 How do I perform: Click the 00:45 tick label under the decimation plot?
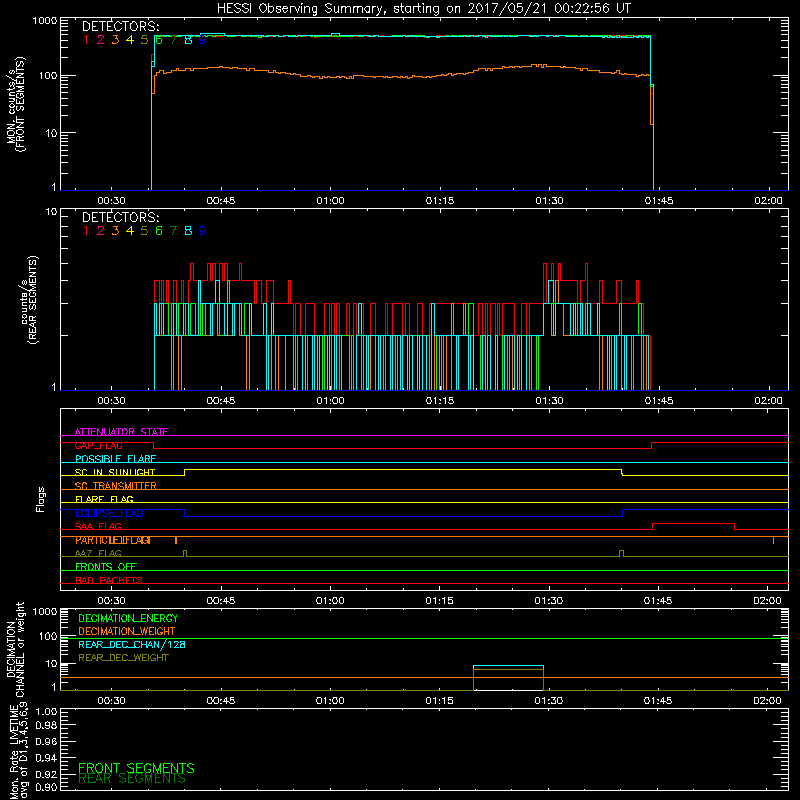(x=220, y=701)
